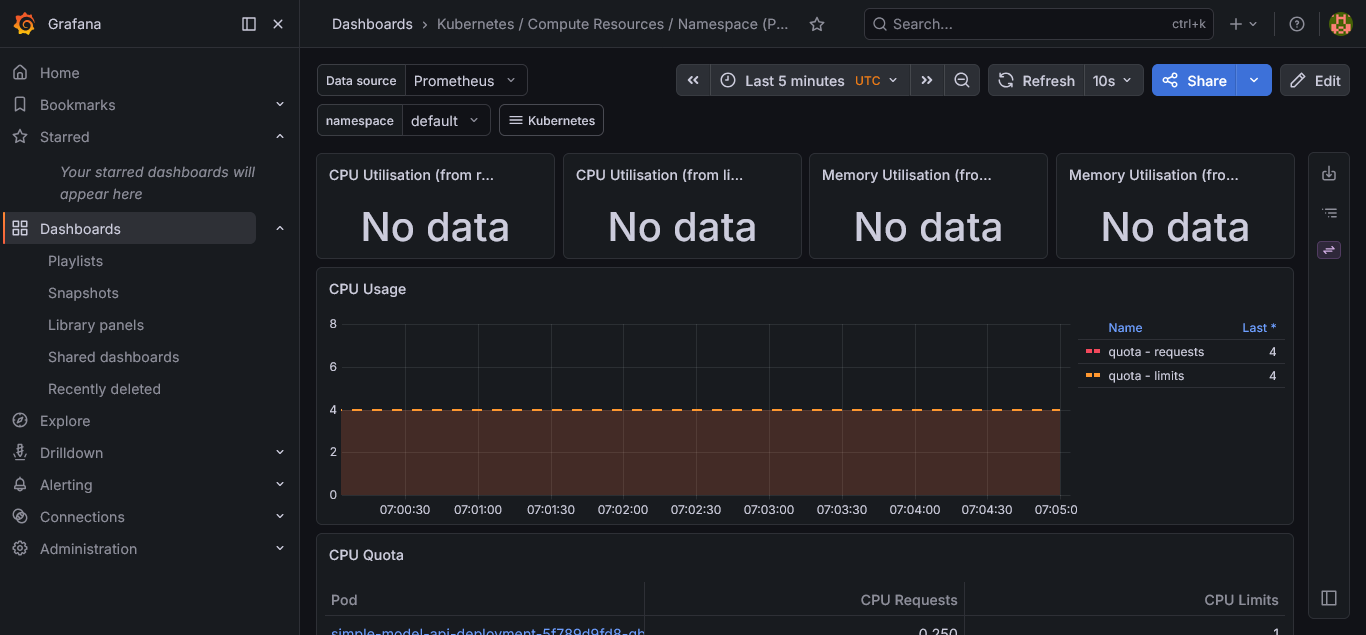This screenshot has width=1366, height=635.
Task: Expand the Bookmarks section chevron
Action: pos(280,105)
